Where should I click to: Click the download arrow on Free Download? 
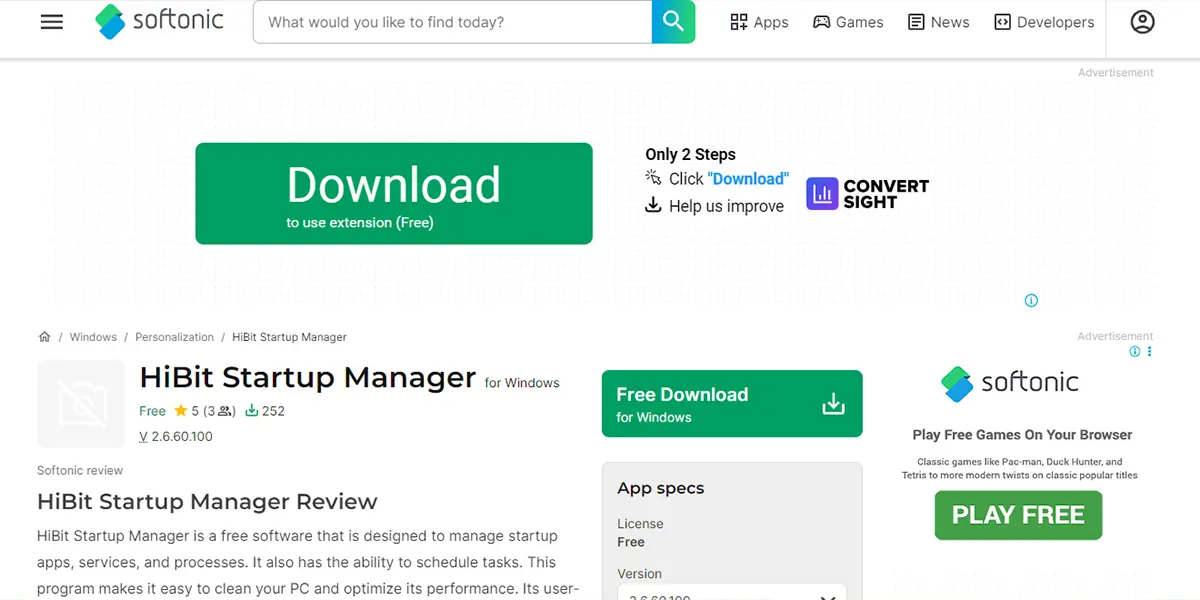[833, 403]
